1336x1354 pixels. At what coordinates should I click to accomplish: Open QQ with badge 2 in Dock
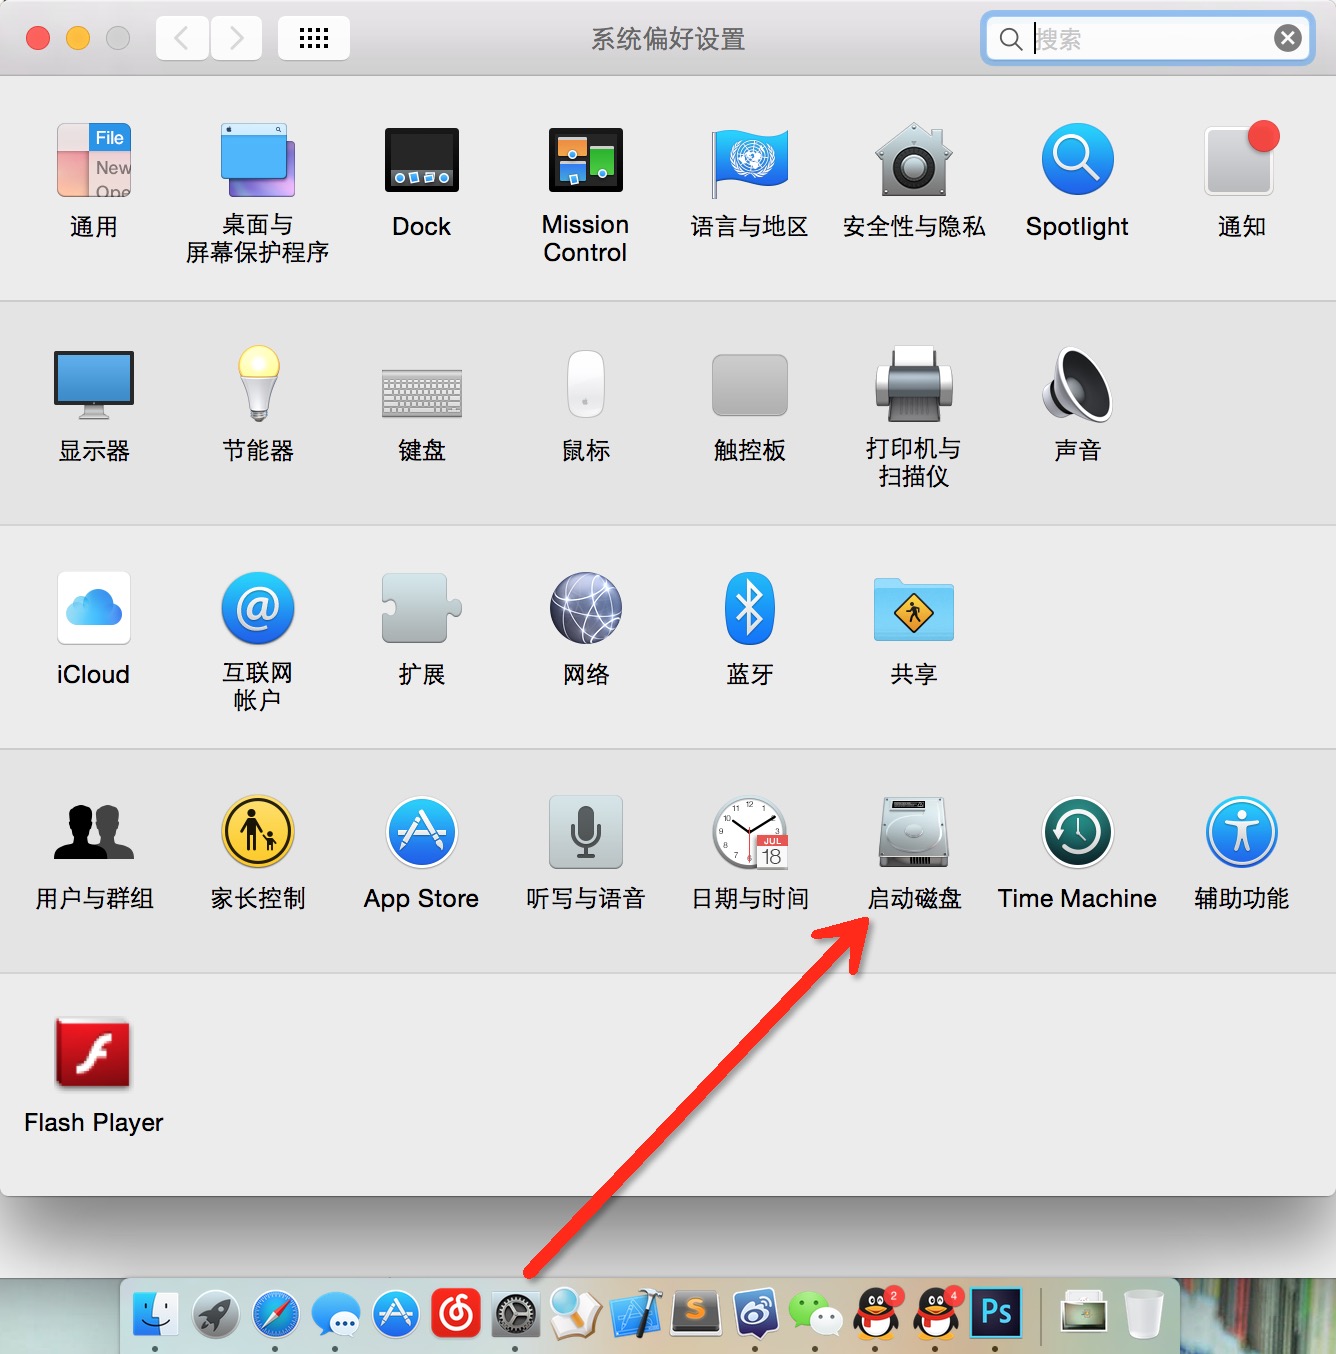[877, 1314]
